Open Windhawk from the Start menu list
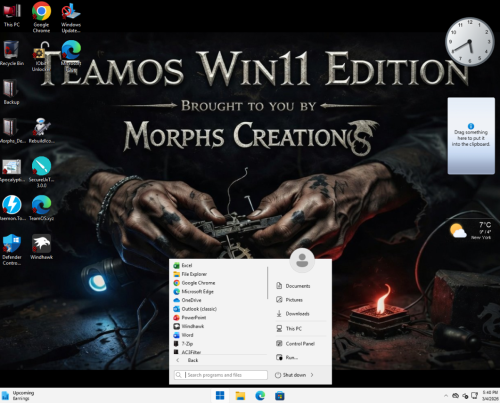500x403 pixels. click(219, 326)
